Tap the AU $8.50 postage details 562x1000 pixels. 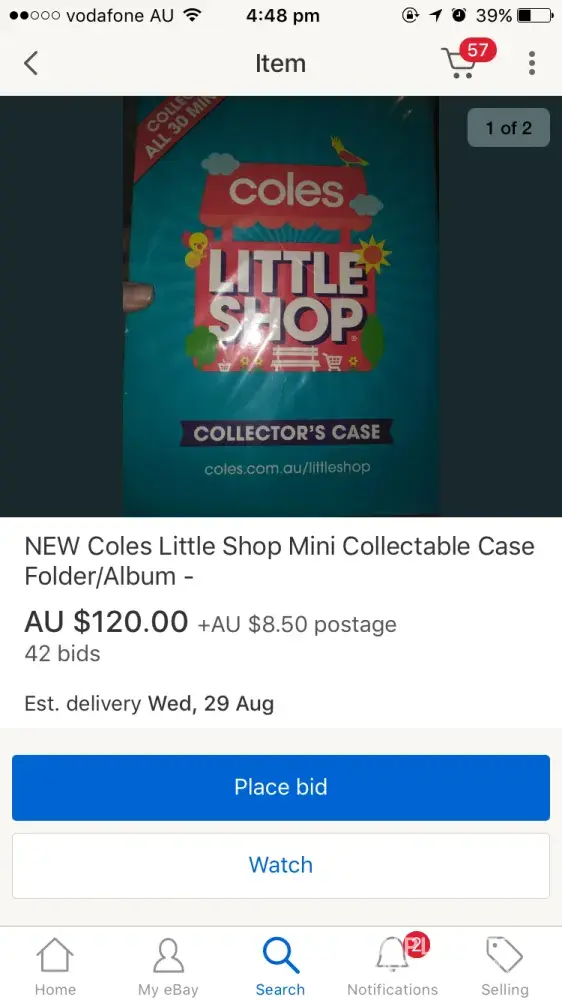pyautogui.click(x=297, y=624)
